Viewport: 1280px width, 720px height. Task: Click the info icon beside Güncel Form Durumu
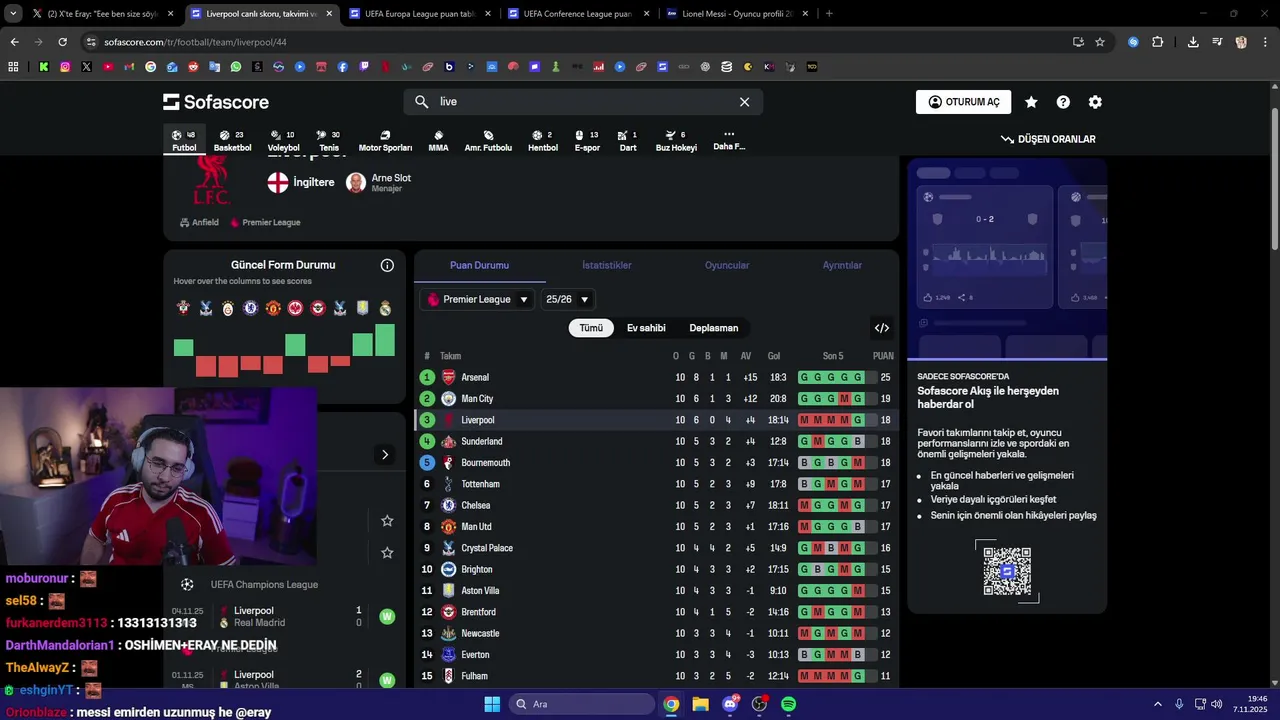click(387, 265)
